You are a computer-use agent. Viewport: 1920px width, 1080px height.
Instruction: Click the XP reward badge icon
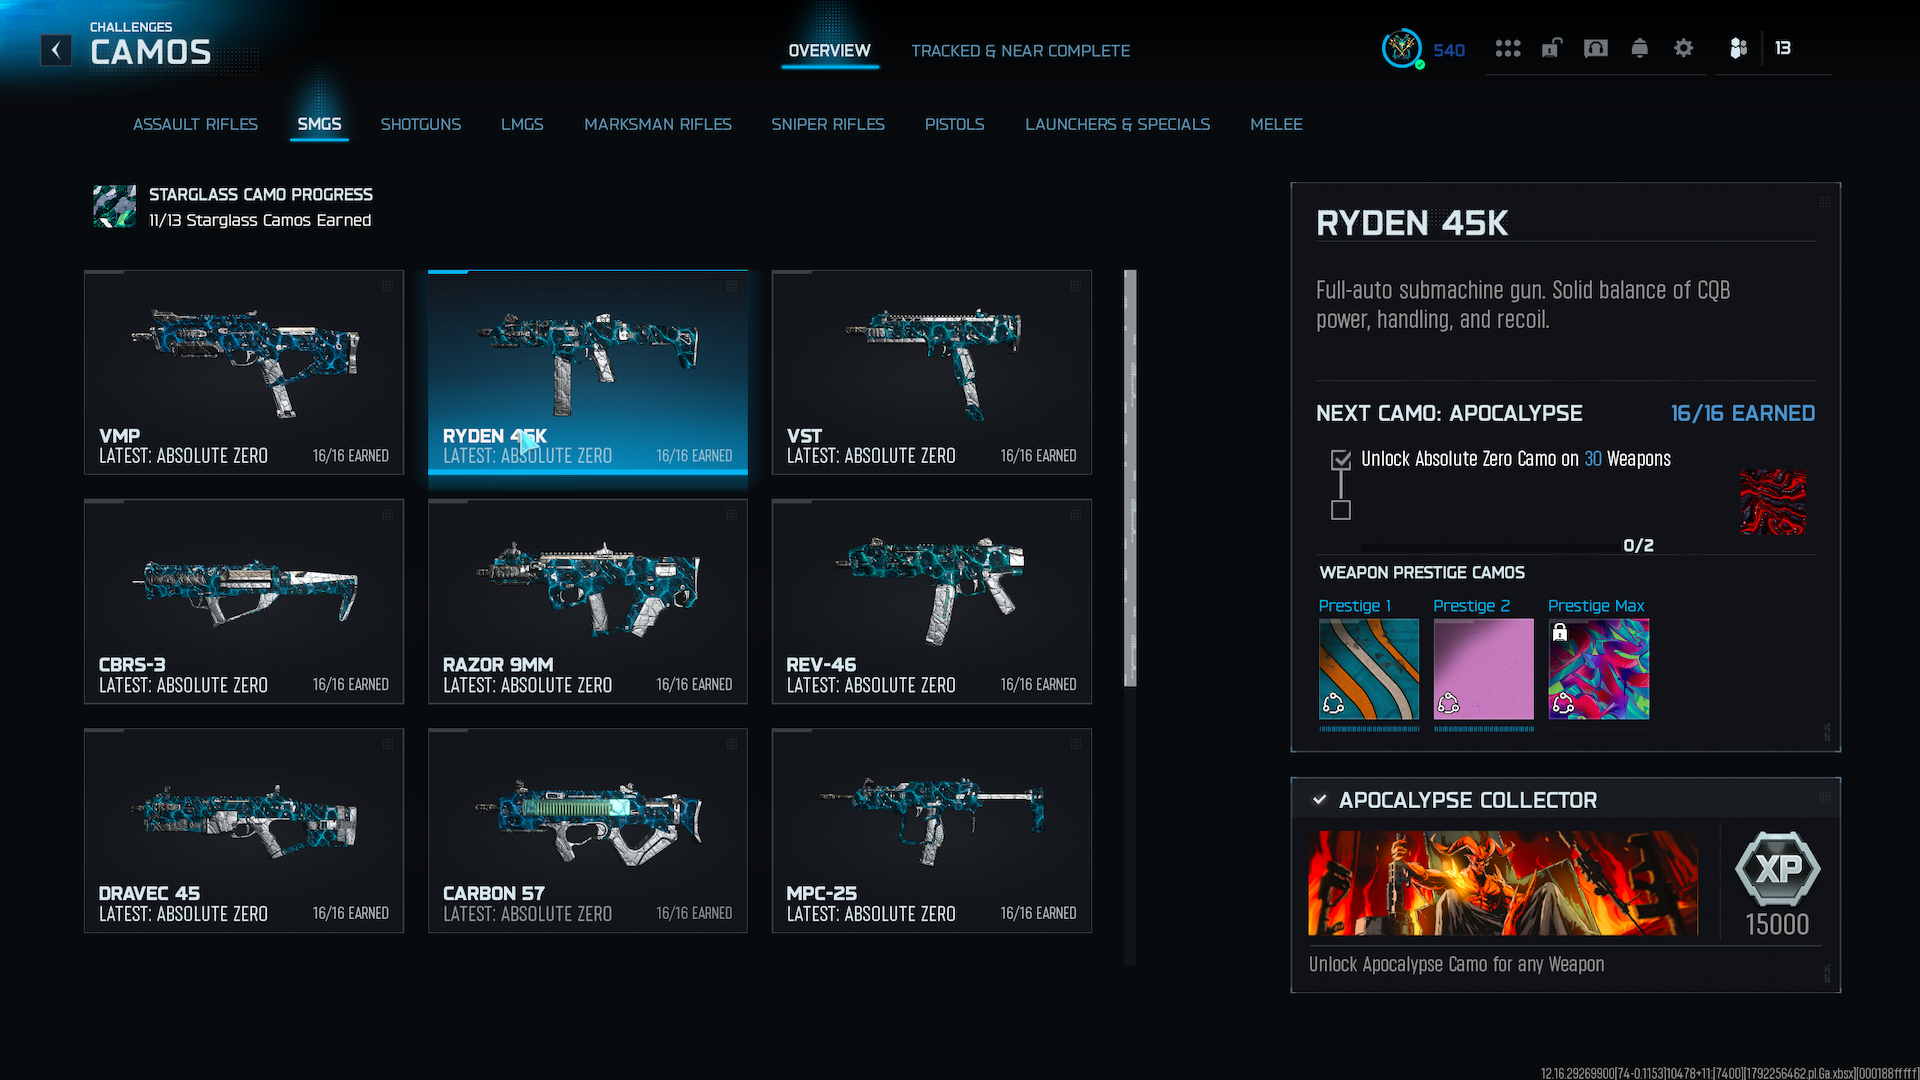coord(1777,869)
